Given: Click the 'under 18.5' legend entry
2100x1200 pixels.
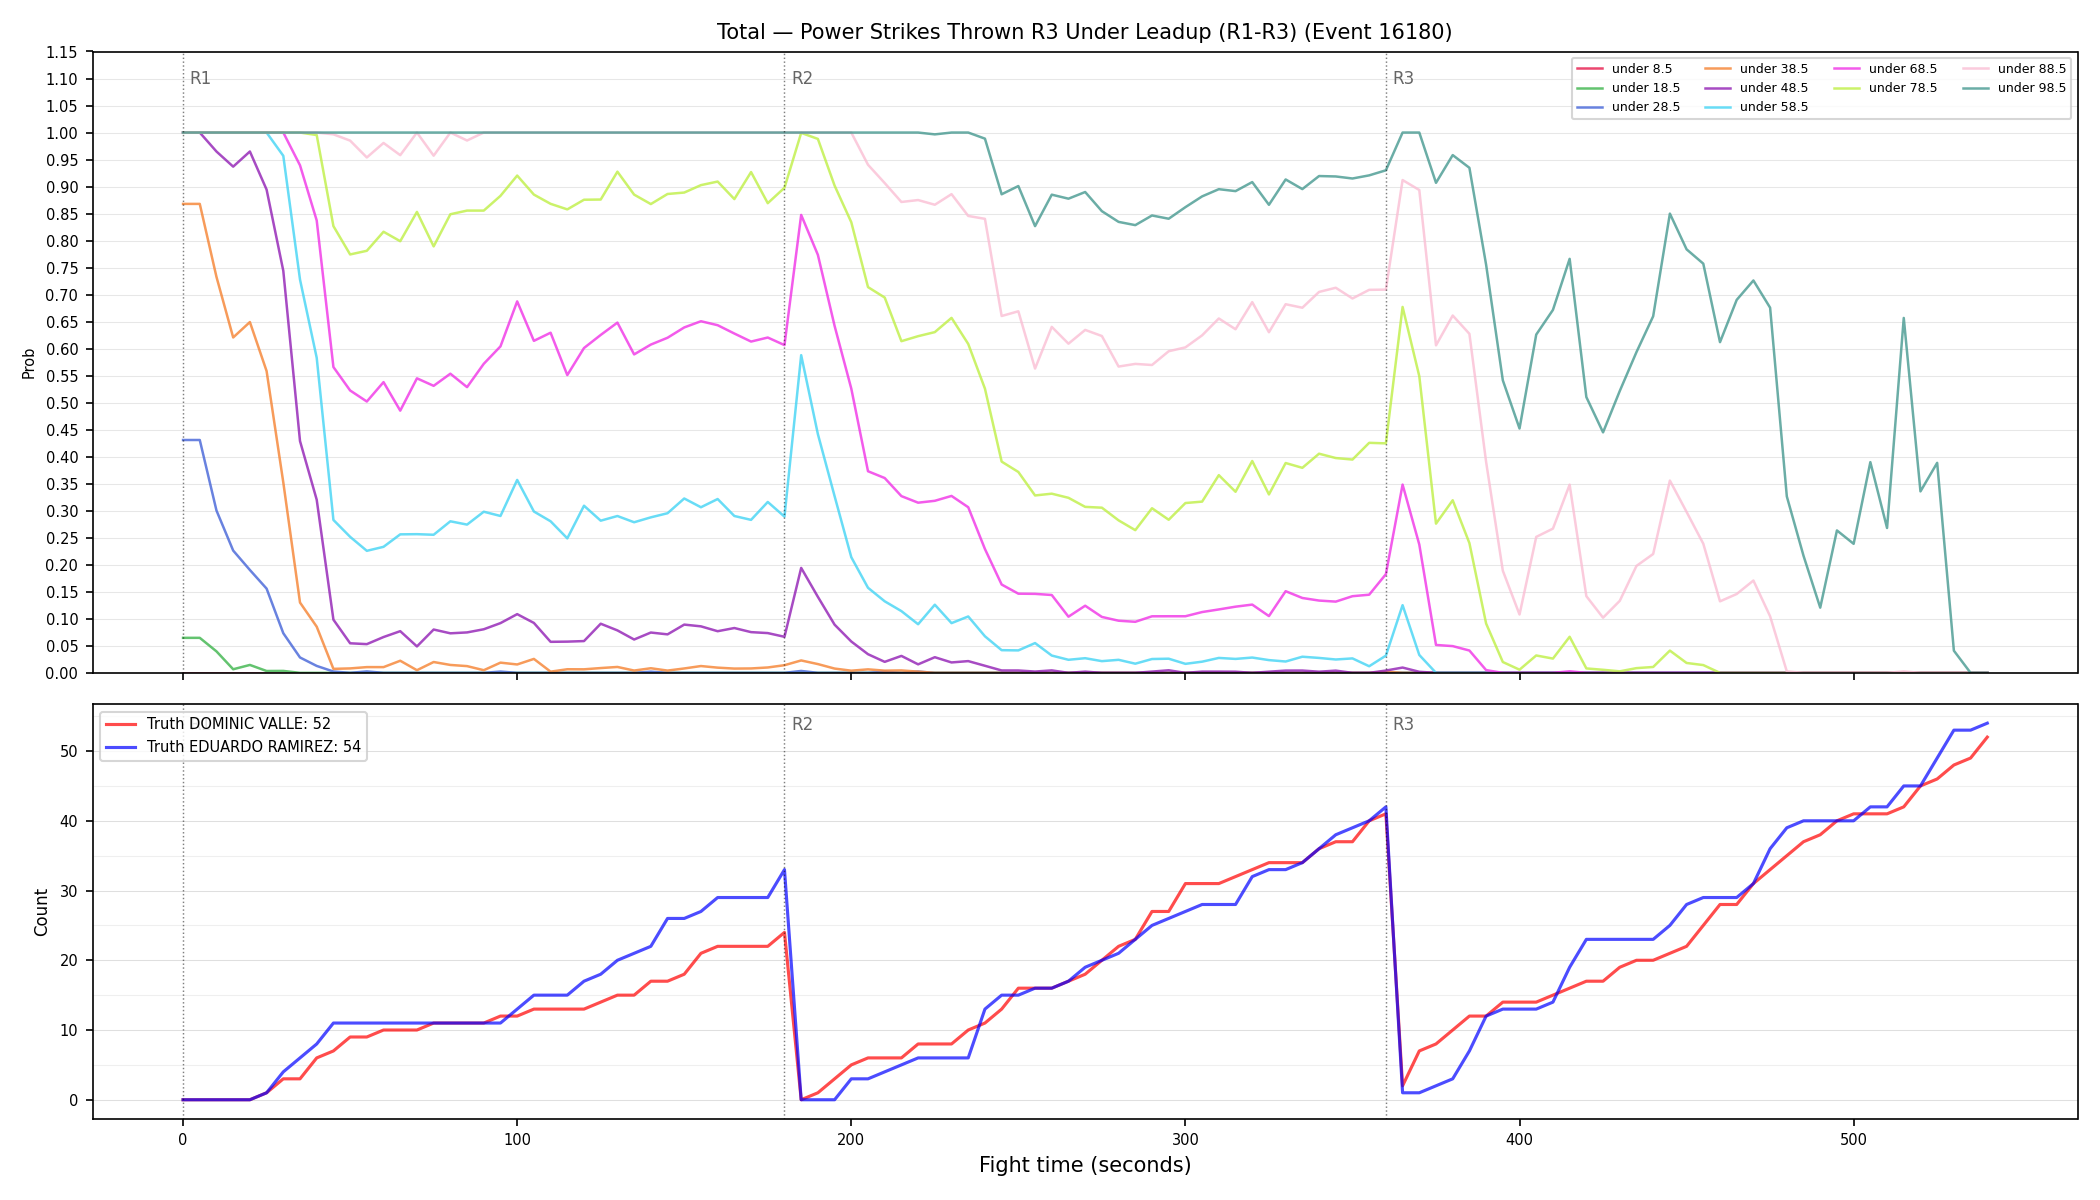Looking at the screenshot, I should 1628,88.
